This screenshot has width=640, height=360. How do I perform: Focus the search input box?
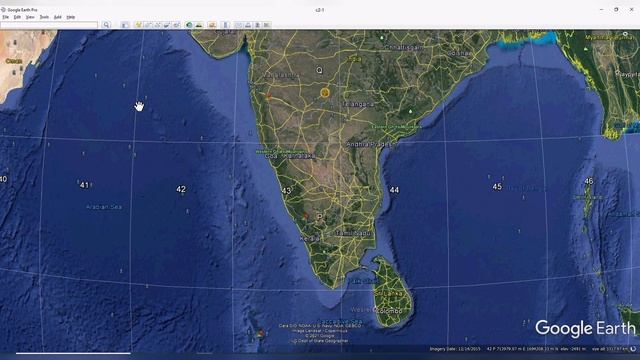[x=49, y=25]
